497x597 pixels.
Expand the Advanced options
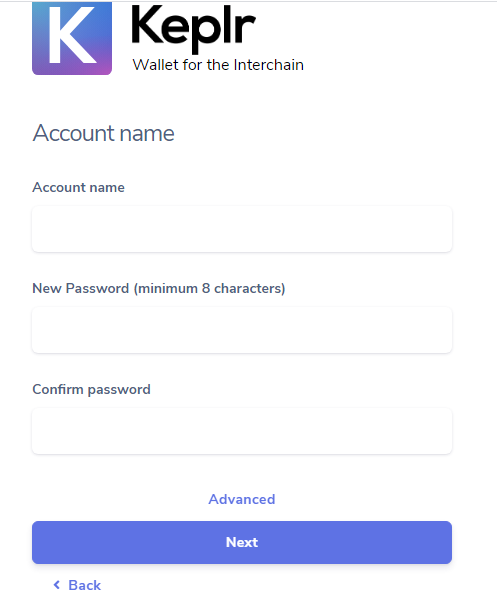point(242,499)
